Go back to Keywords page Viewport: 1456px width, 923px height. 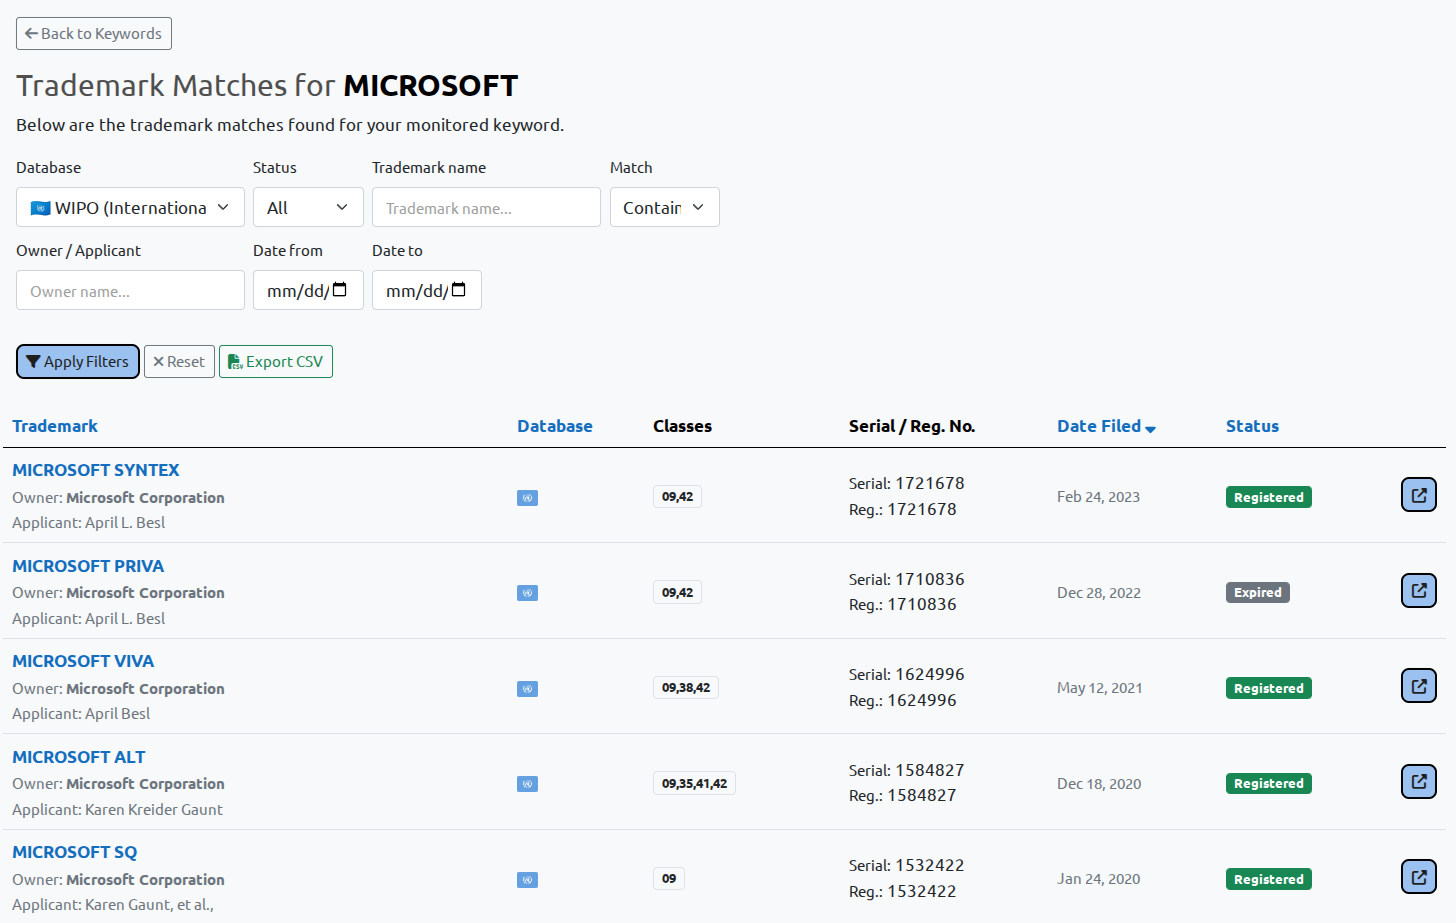click(x=93, y=33)
